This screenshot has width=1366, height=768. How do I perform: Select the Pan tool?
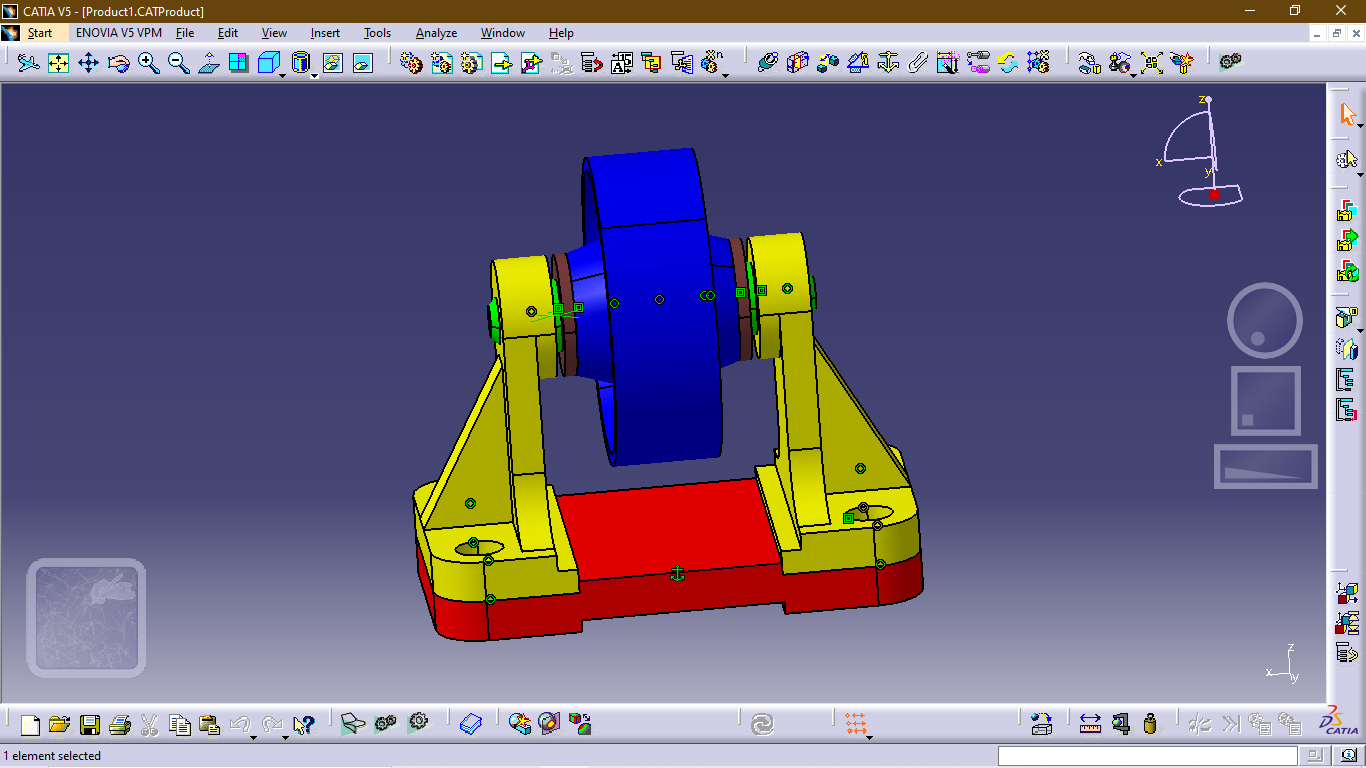88,62
